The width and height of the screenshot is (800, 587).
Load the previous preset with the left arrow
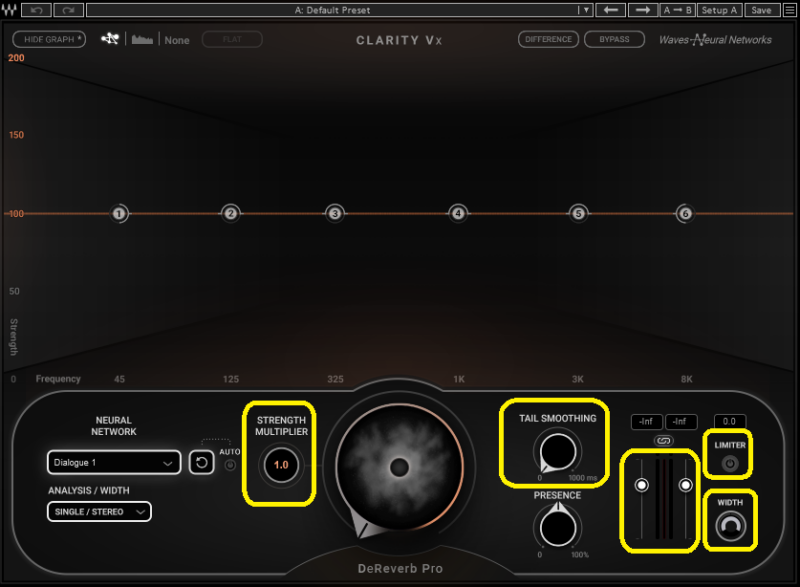click(x=611, y=10)
